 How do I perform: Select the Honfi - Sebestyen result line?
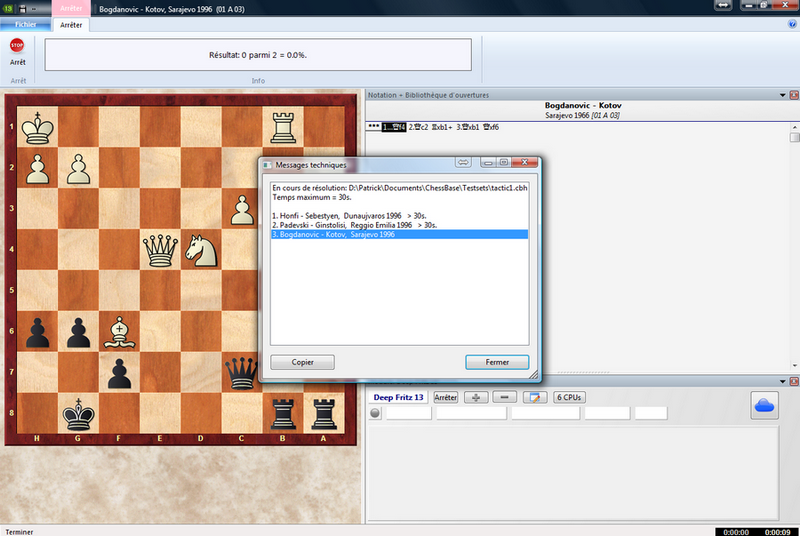349,216
